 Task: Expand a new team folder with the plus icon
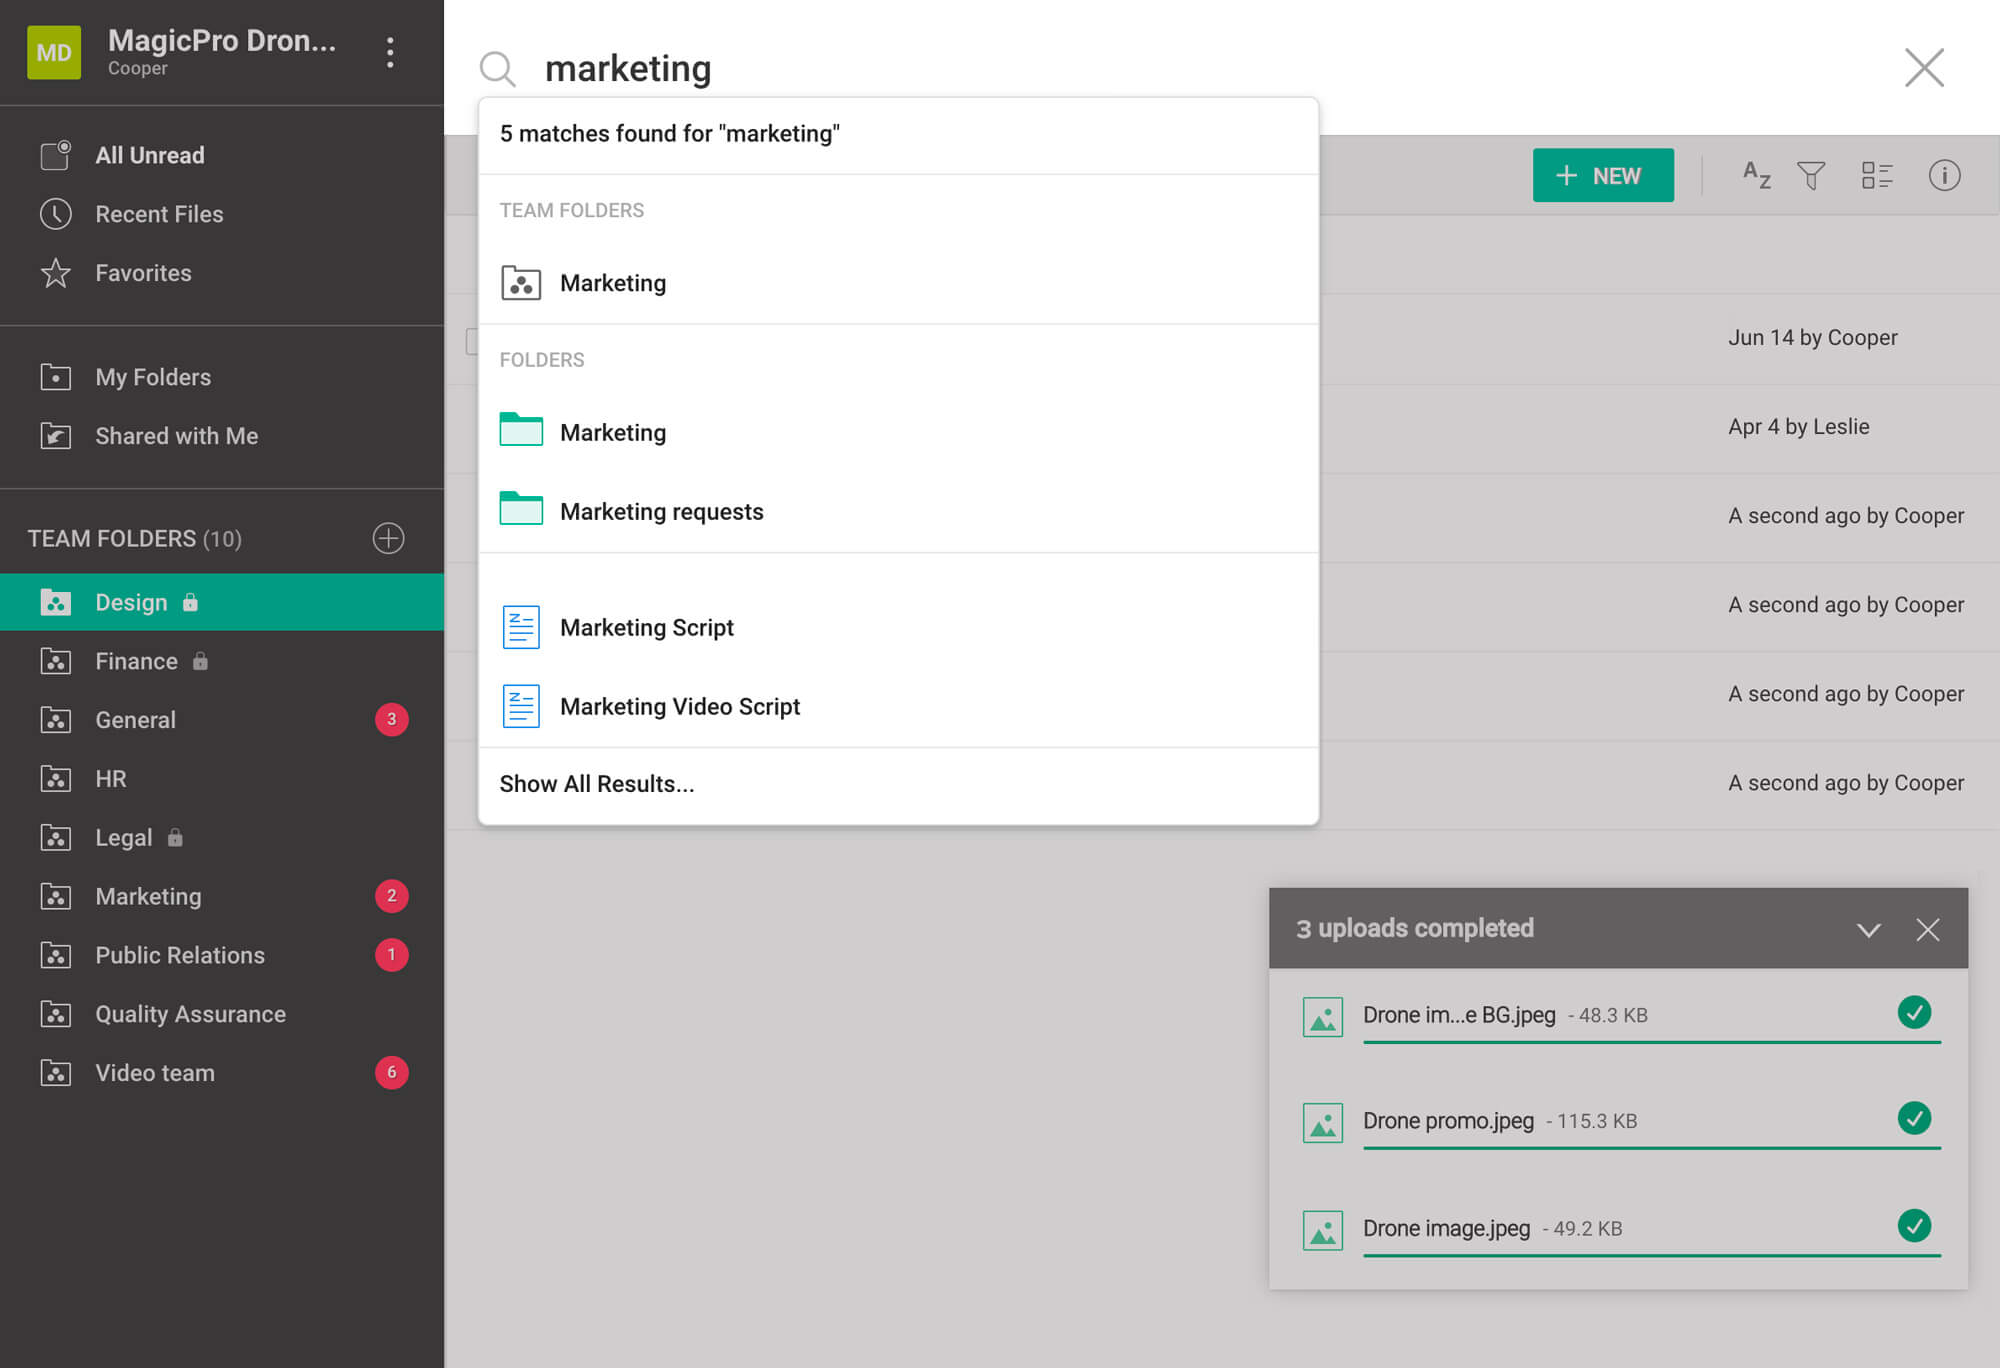pos(388,538)
